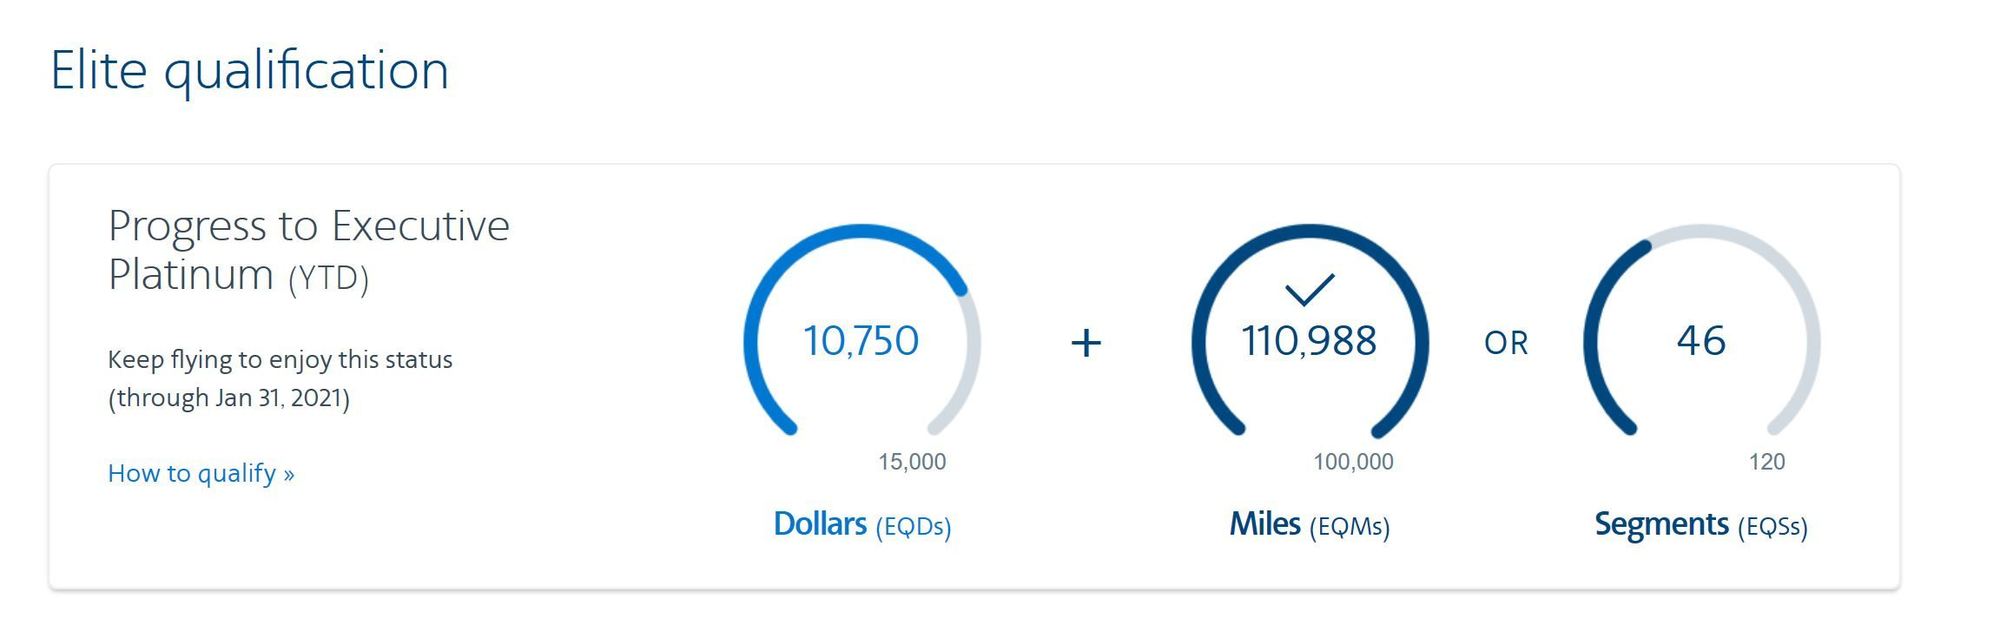
Task: Click the checkmark icon above 110,988
Action: pos(1309,289)
